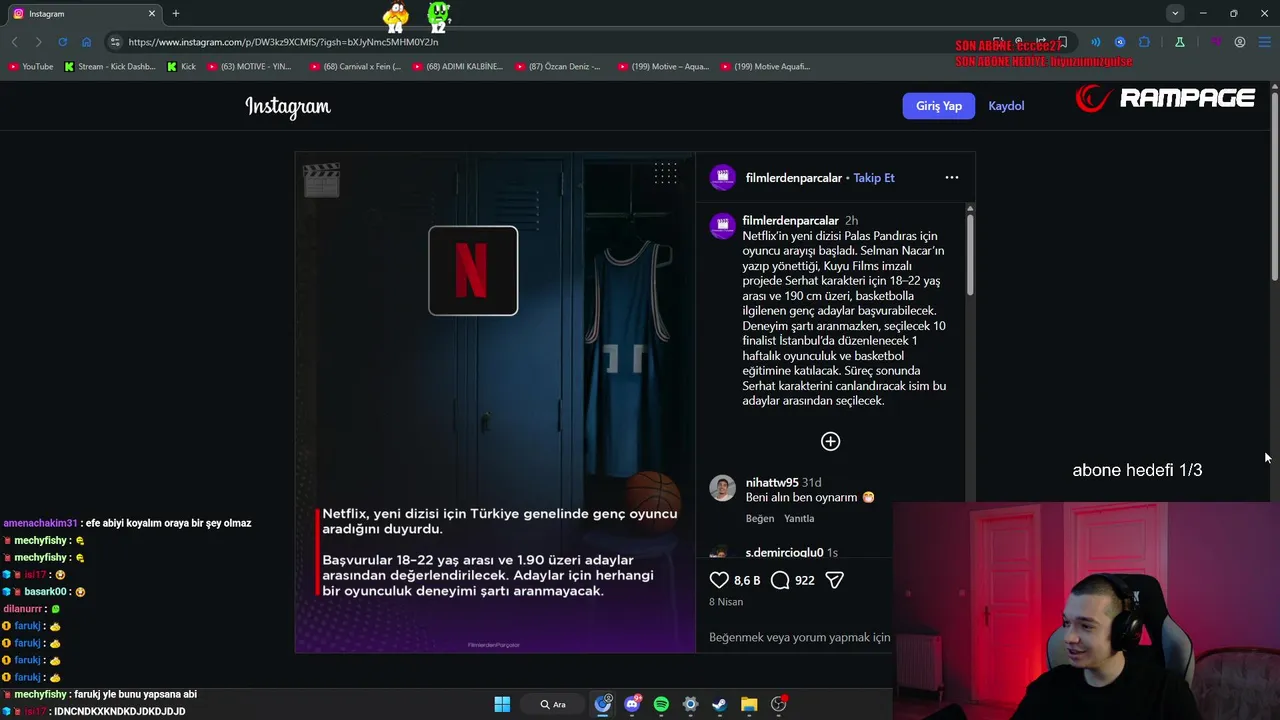
Task: Click the Kaydol sign-up link
Action: coord(1006,106)
